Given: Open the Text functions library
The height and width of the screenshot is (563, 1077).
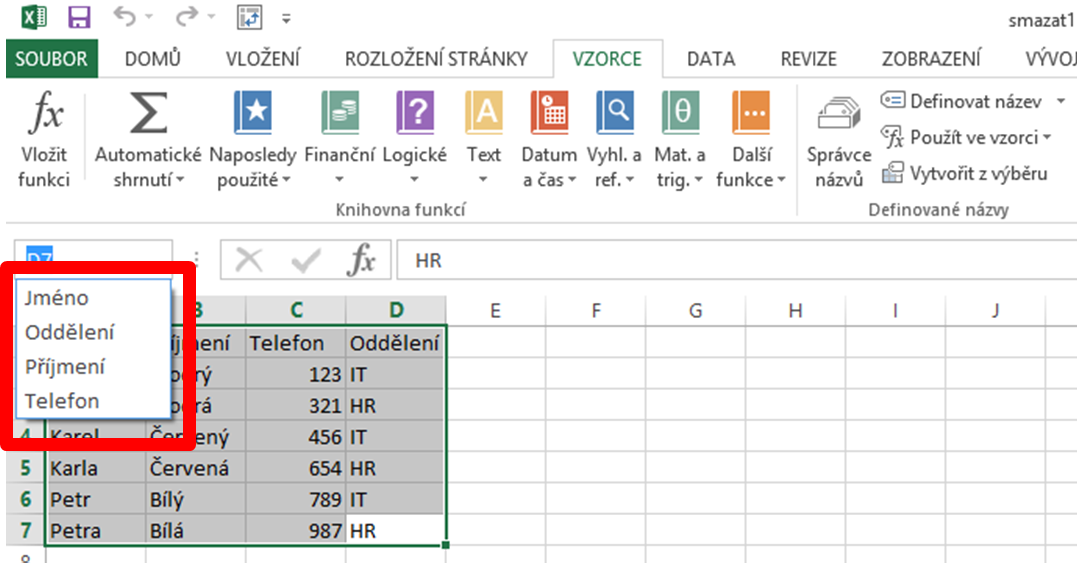Looking at the screenshot, I should 484,139.
